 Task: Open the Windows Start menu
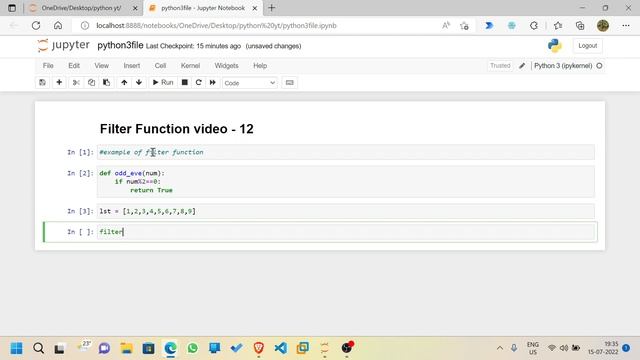click(x=16, y=348)
